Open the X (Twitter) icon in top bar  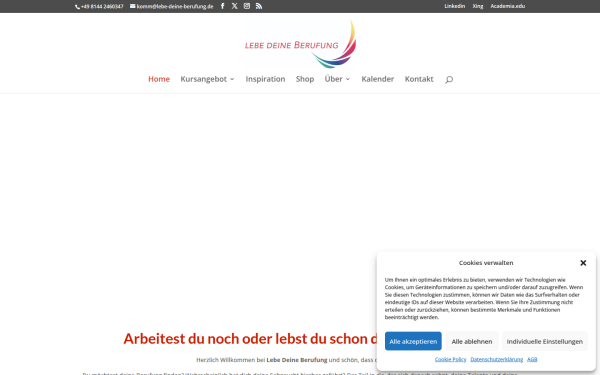click(235, 6)
